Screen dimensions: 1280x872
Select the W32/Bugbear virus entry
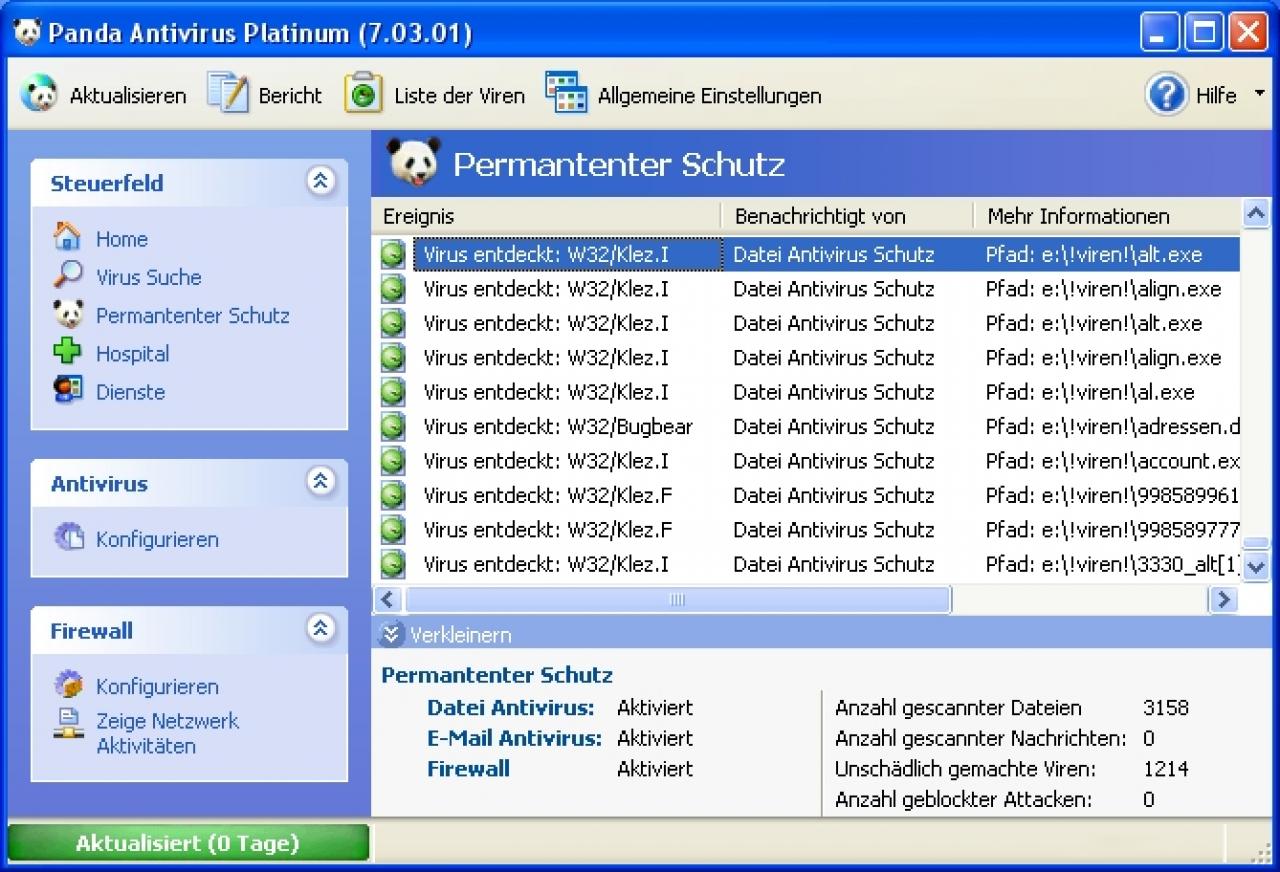pos(558,427)
